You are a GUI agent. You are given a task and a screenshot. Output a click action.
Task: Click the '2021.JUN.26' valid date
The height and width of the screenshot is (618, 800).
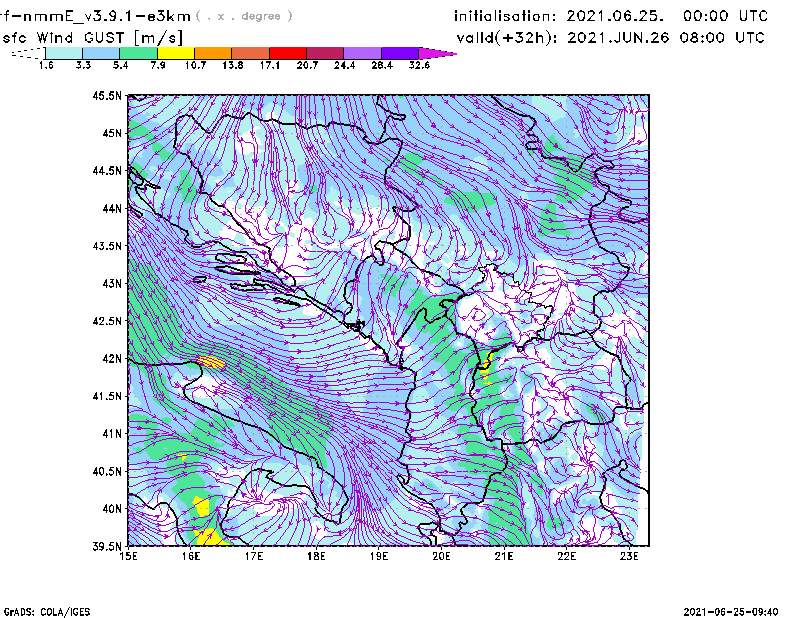point(618,38)
